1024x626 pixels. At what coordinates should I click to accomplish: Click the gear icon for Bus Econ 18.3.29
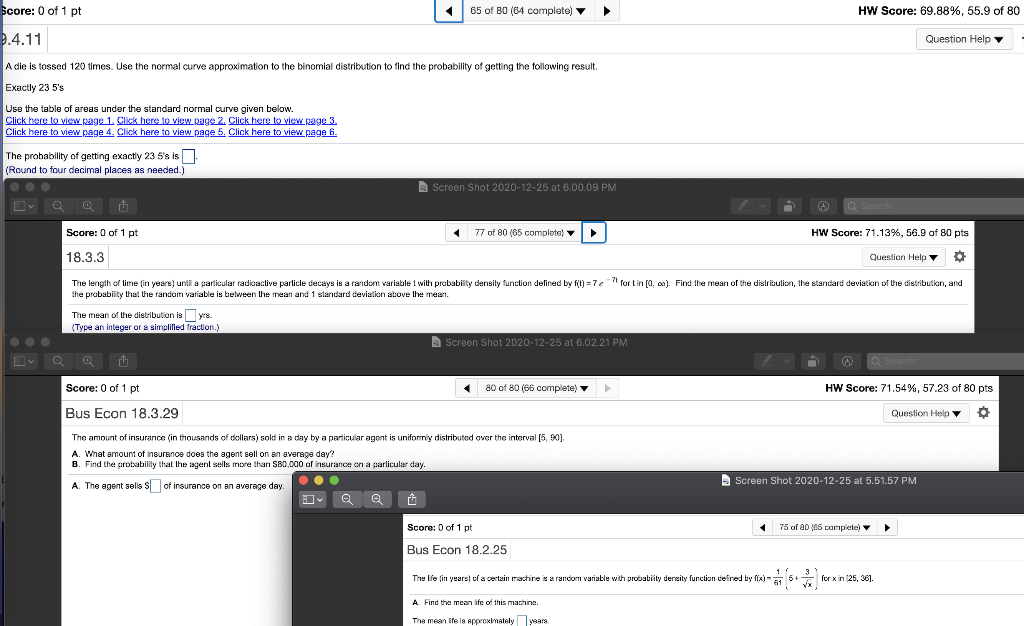coord(984,413)
